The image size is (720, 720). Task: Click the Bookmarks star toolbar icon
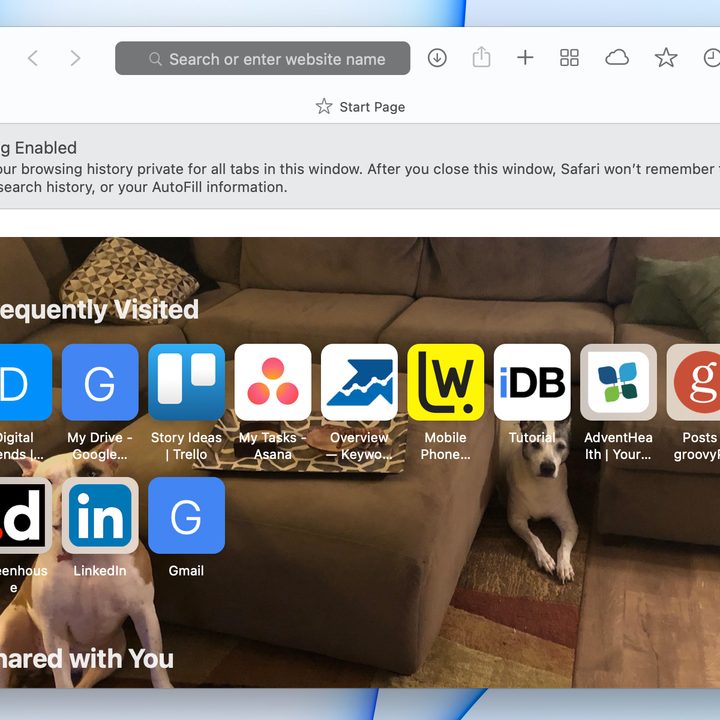666,58
